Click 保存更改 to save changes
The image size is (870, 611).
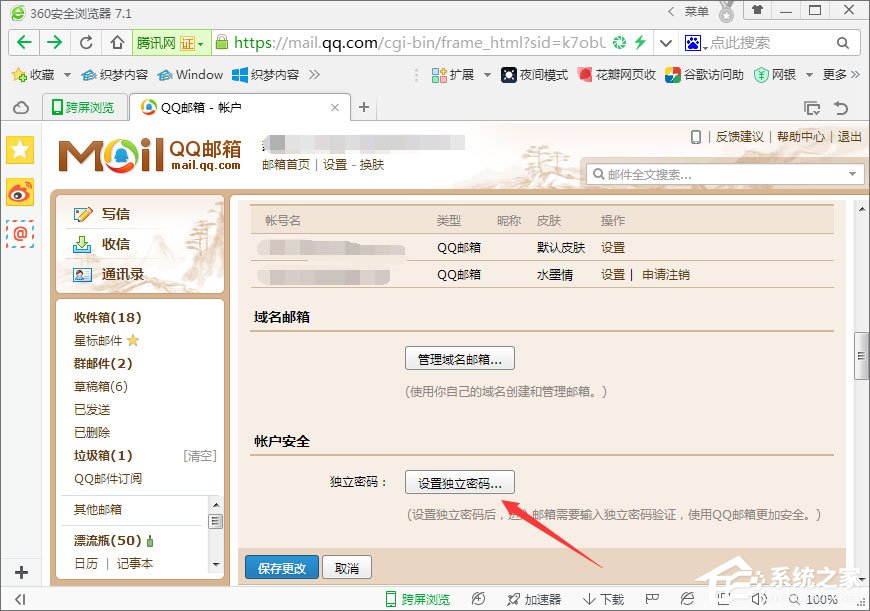coord(281,567)
